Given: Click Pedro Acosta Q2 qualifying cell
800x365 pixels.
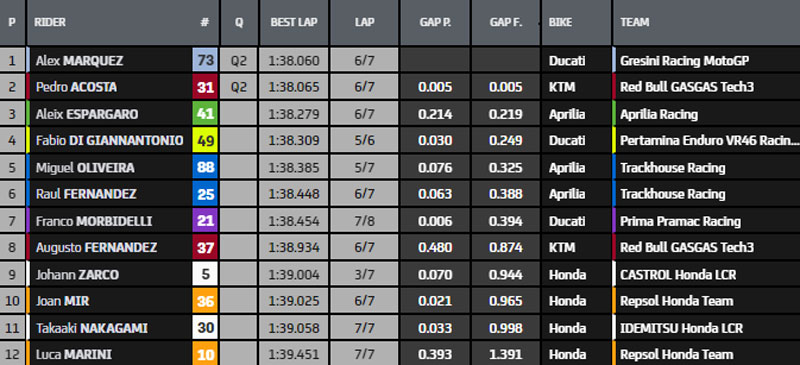Looking at the screenshot, I should pos(239,87).
